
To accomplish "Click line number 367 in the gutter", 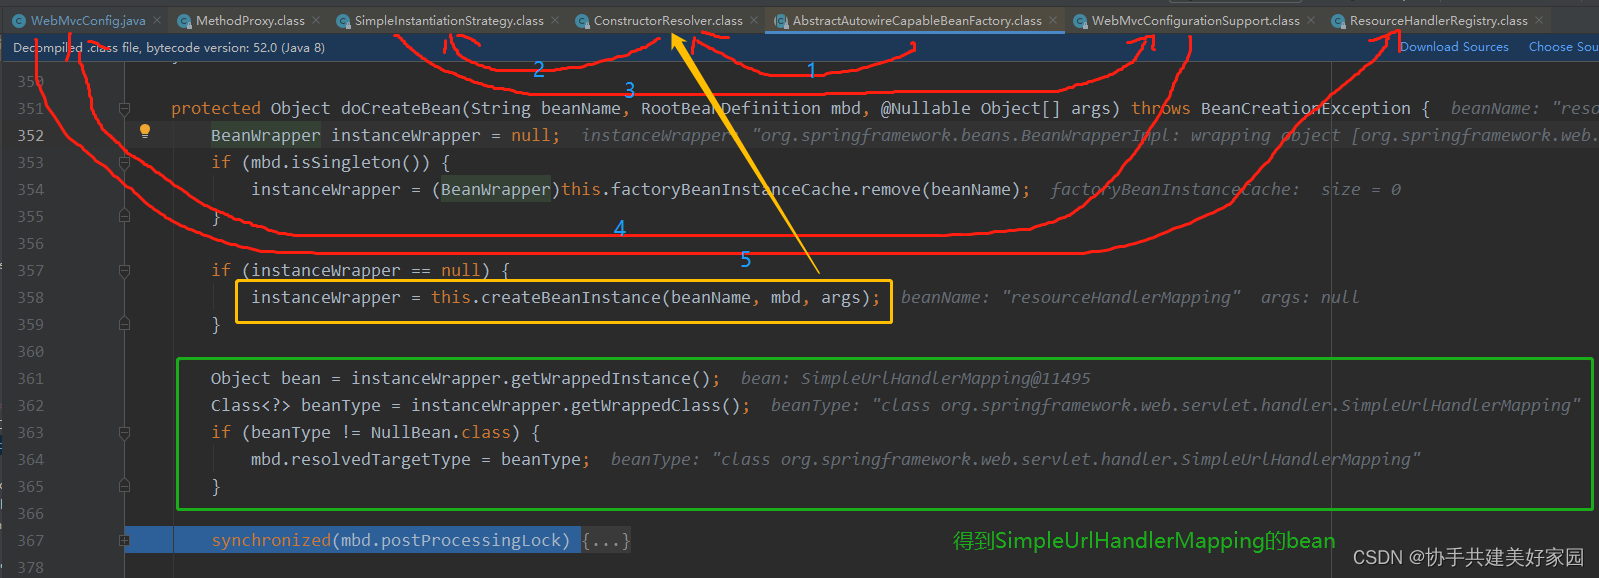I will coord(30,540).
